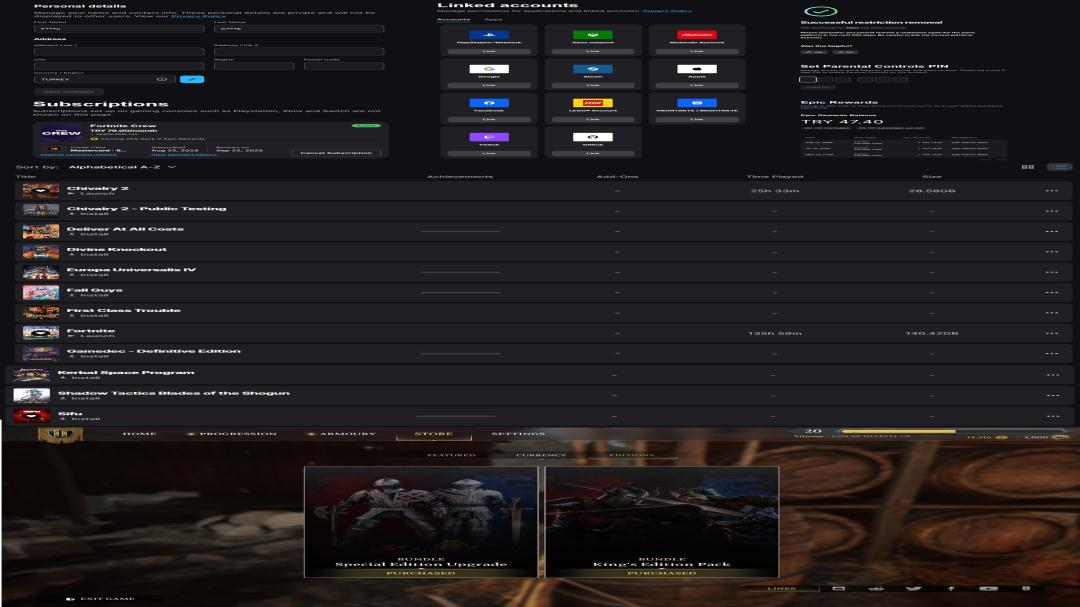Open the YouTube link in Chivalry footer
1080x607 pixels.
click(988, 588)
